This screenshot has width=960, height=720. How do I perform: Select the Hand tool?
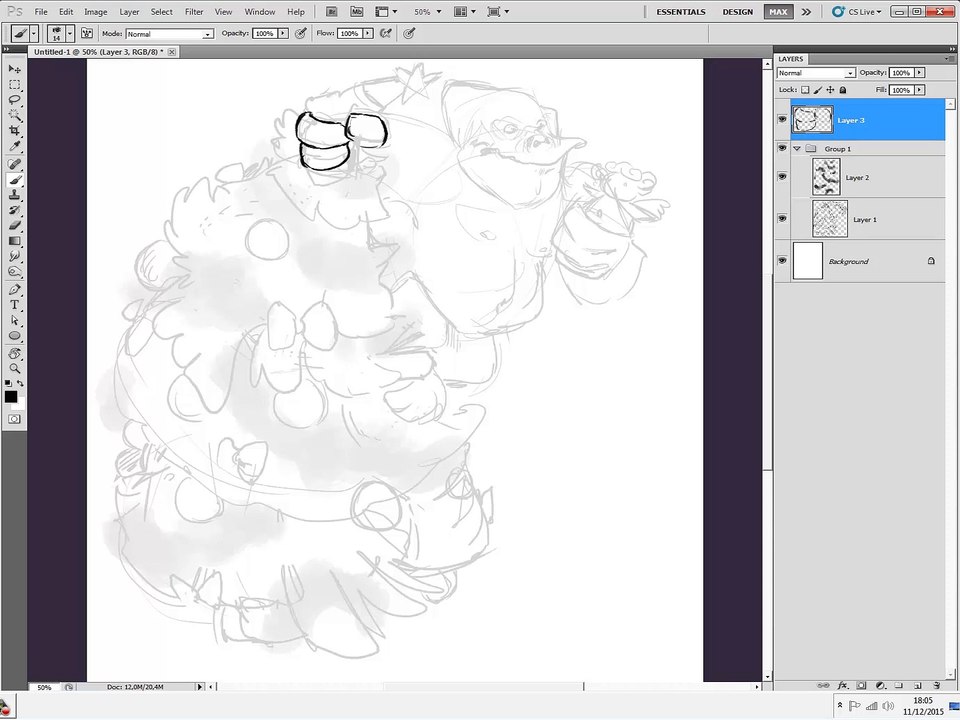(14, 353)
